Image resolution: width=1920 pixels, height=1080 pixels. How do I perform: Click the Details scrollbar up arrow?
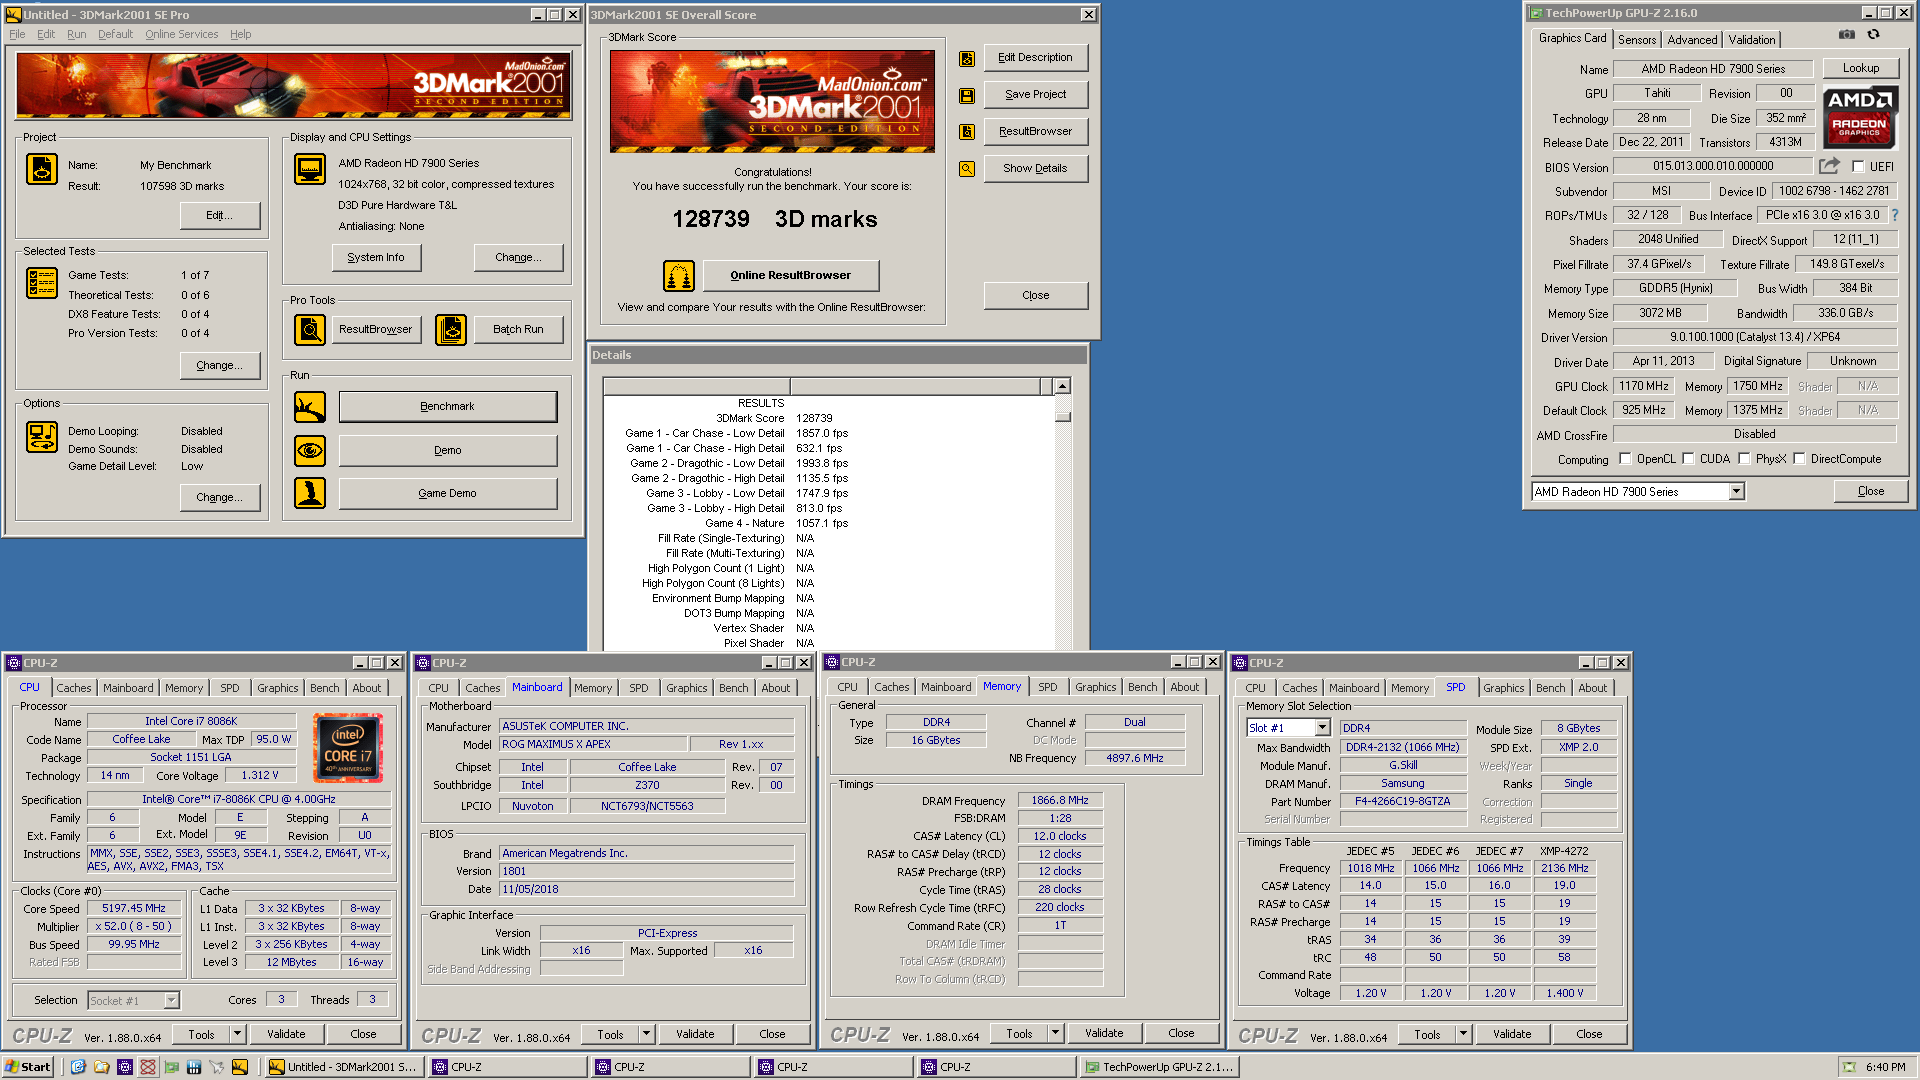click(x=1063, y=386)
